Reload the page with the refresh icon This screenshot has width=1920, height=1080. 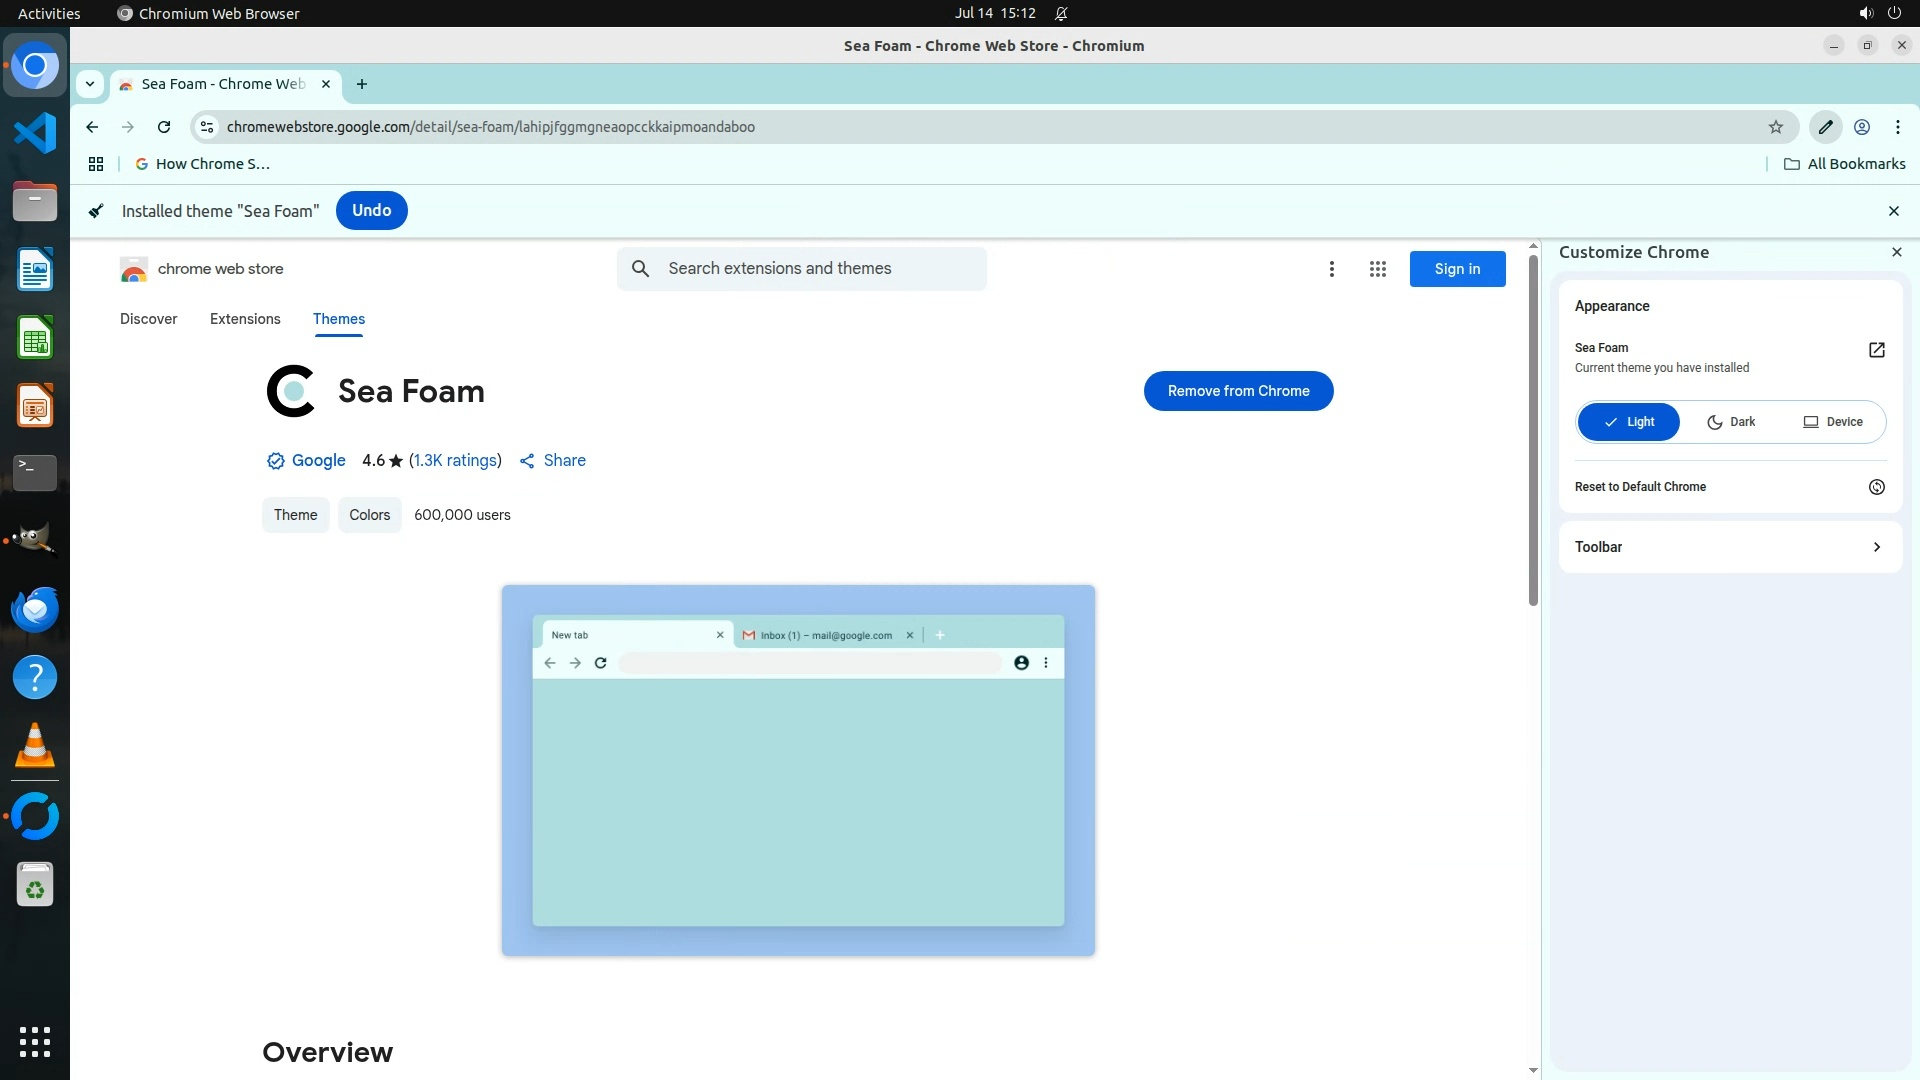(x=164, y=127)
